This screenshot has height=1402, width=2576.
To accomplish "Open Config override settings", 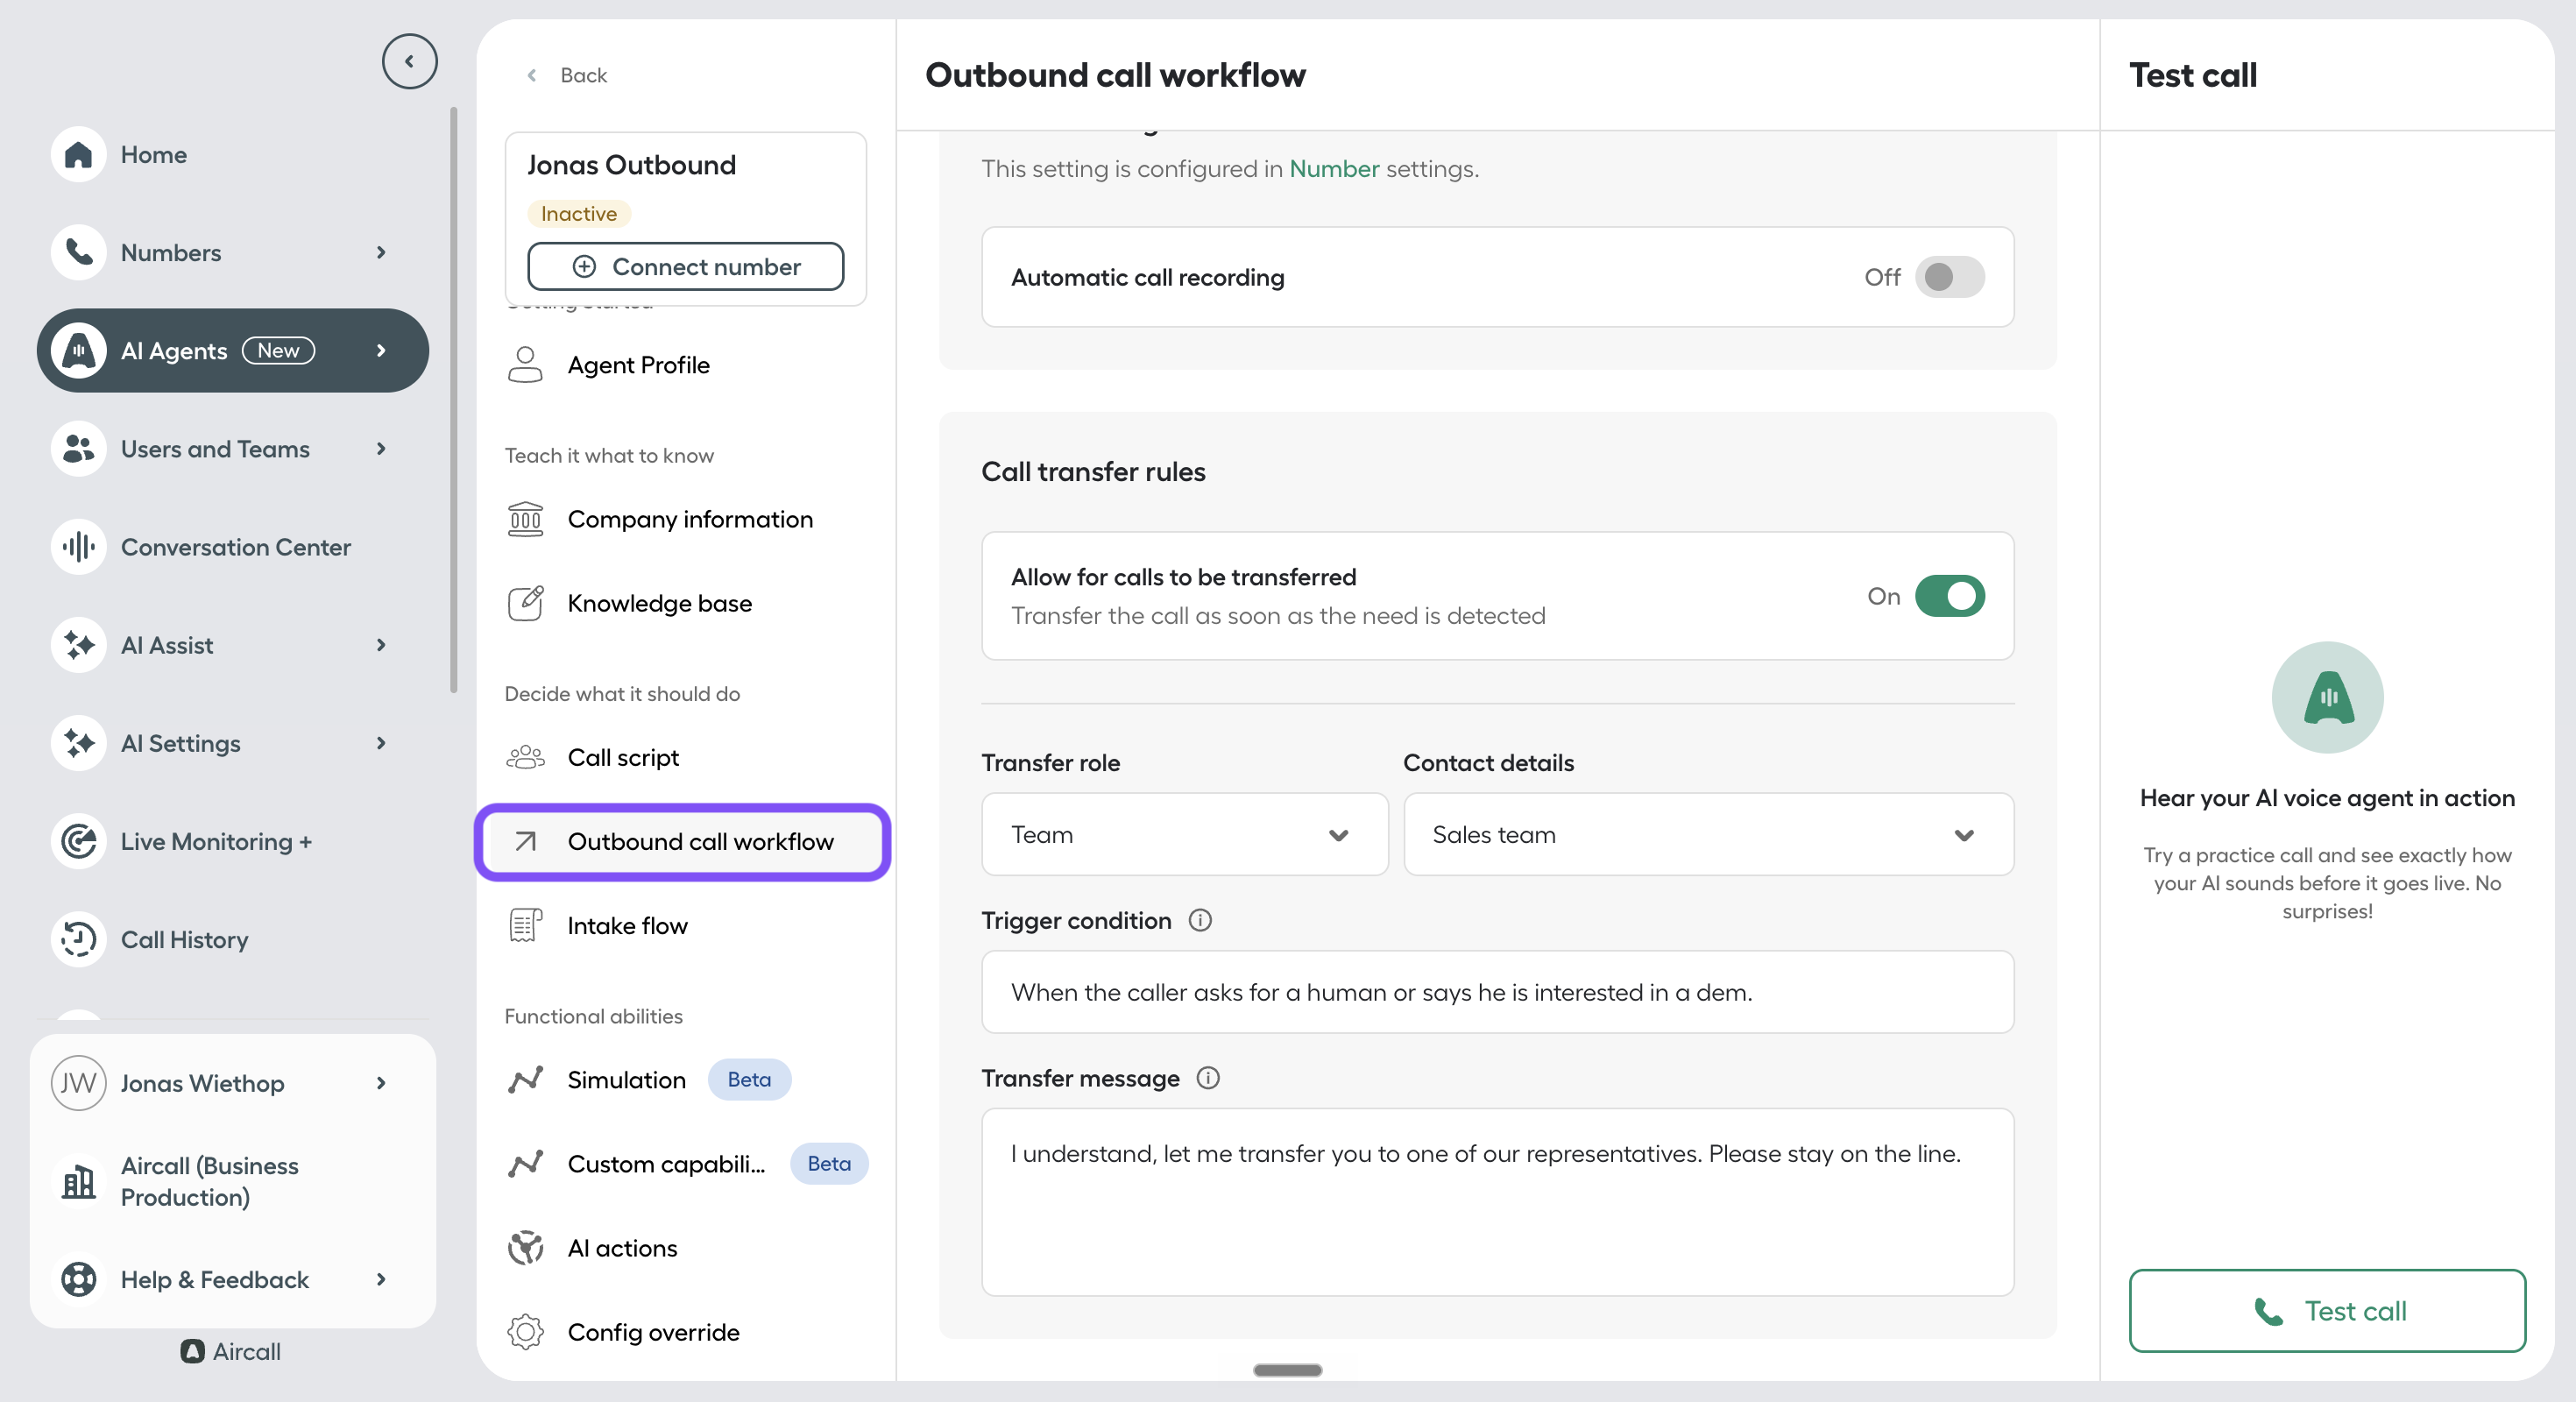I will coord(684,1331).
